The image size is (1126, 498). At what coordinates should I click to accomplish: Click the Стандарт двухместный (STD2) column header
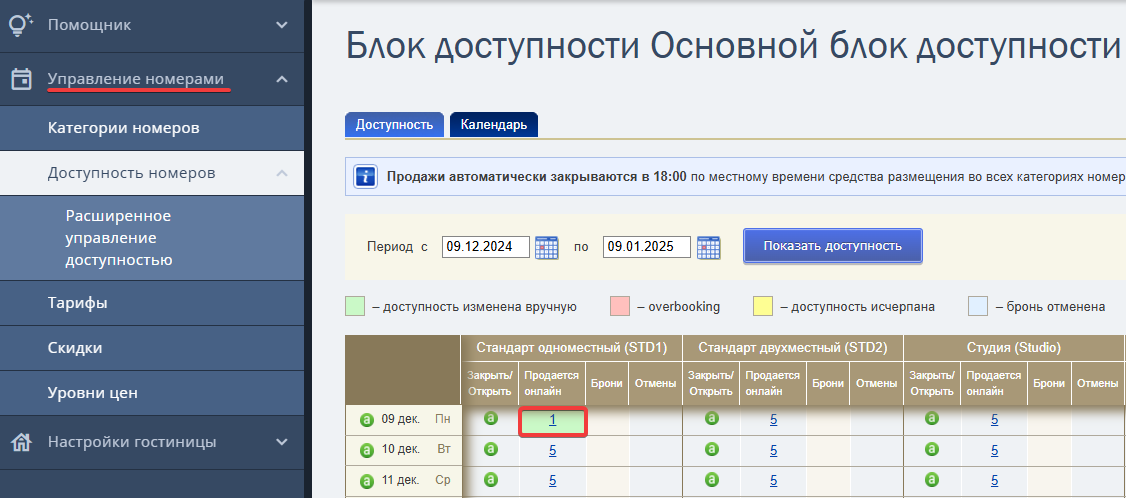coord(793,348)
